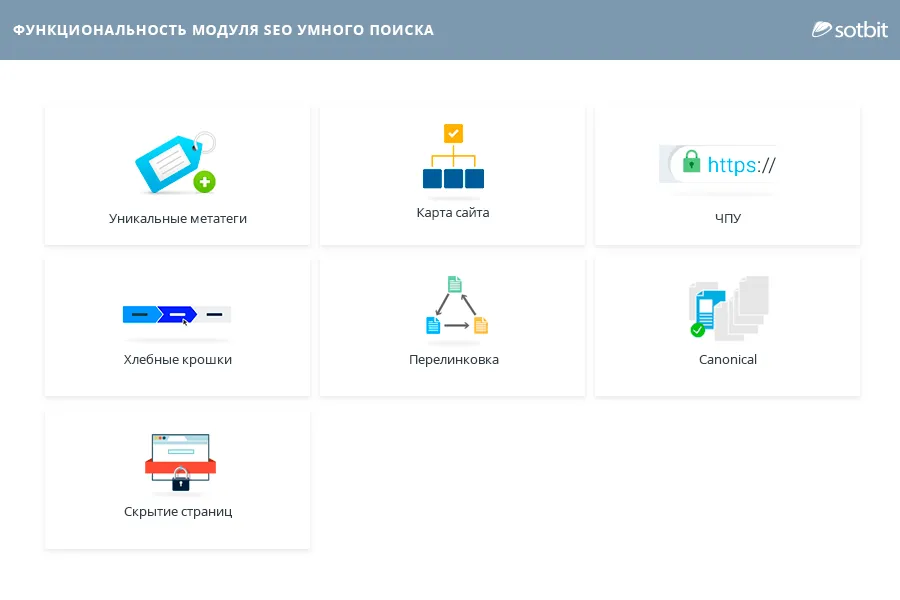Click the blue tag icon for unique metatags
The width and height of the screenshot is (900, 600).
pos(176,162)
